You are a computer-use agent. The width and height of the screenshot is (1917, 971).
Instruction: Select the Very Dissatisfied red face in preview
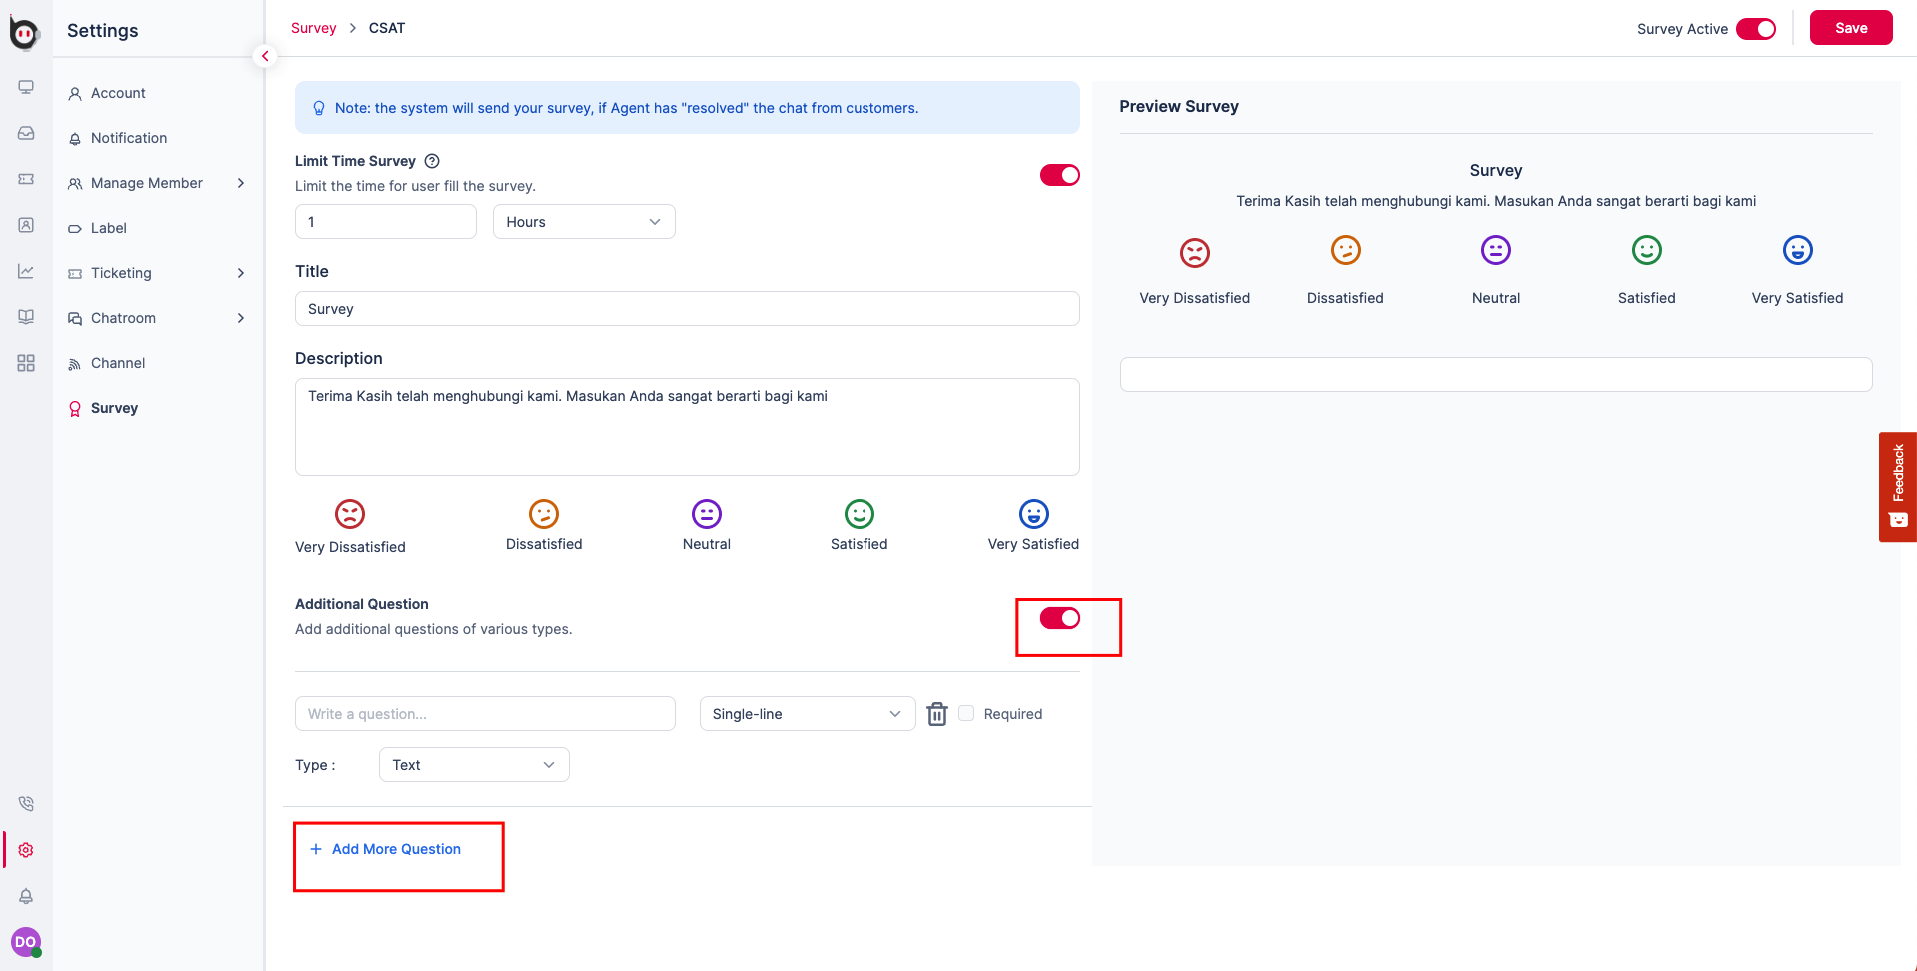tap(1194, 252)
